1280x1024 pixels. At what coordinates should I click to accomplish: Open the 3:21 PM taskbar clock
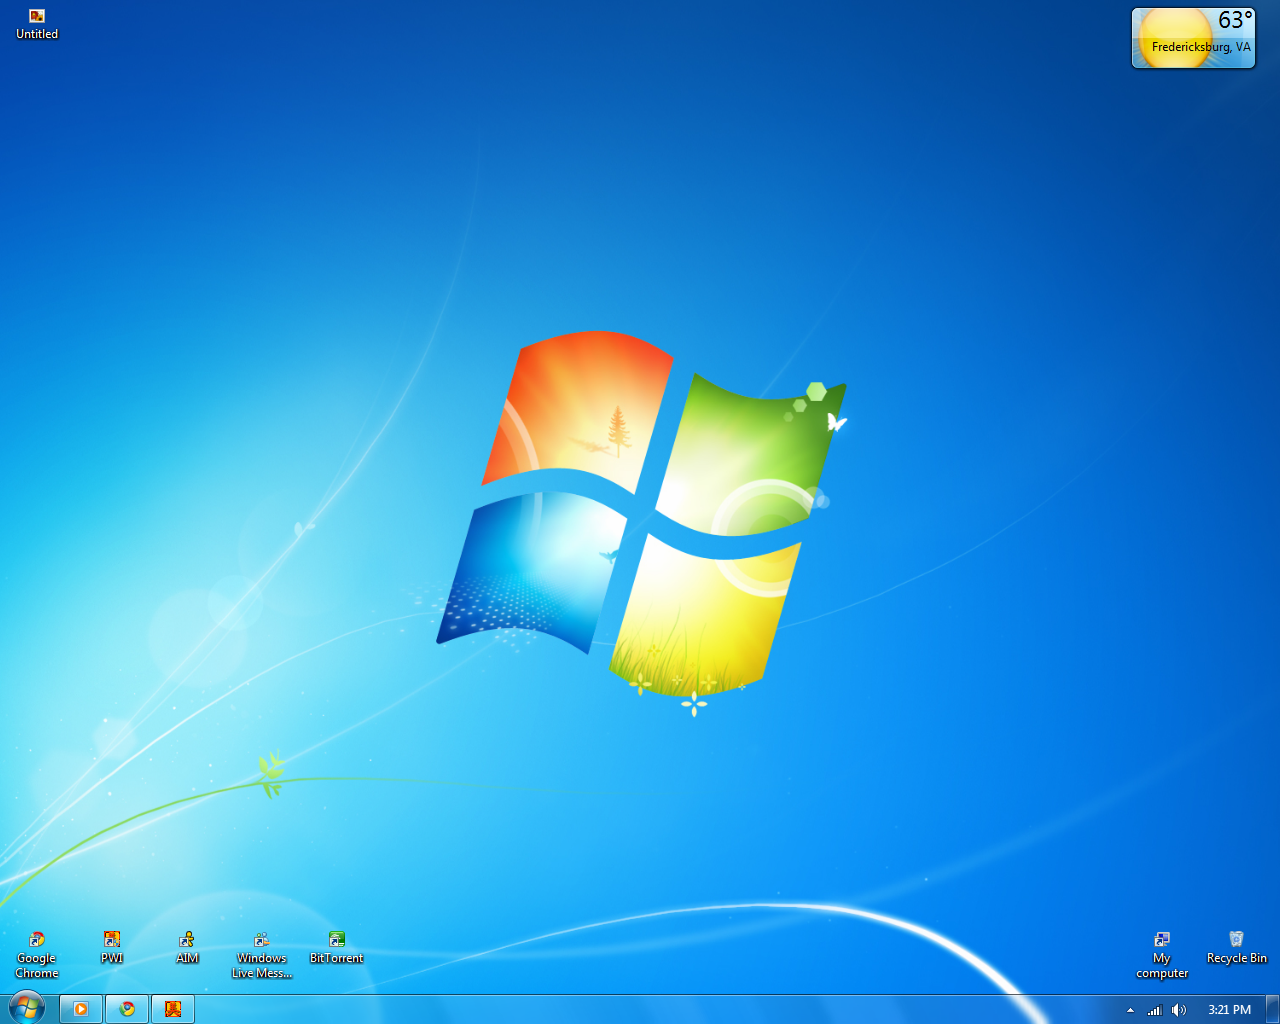point(1229,1010)
